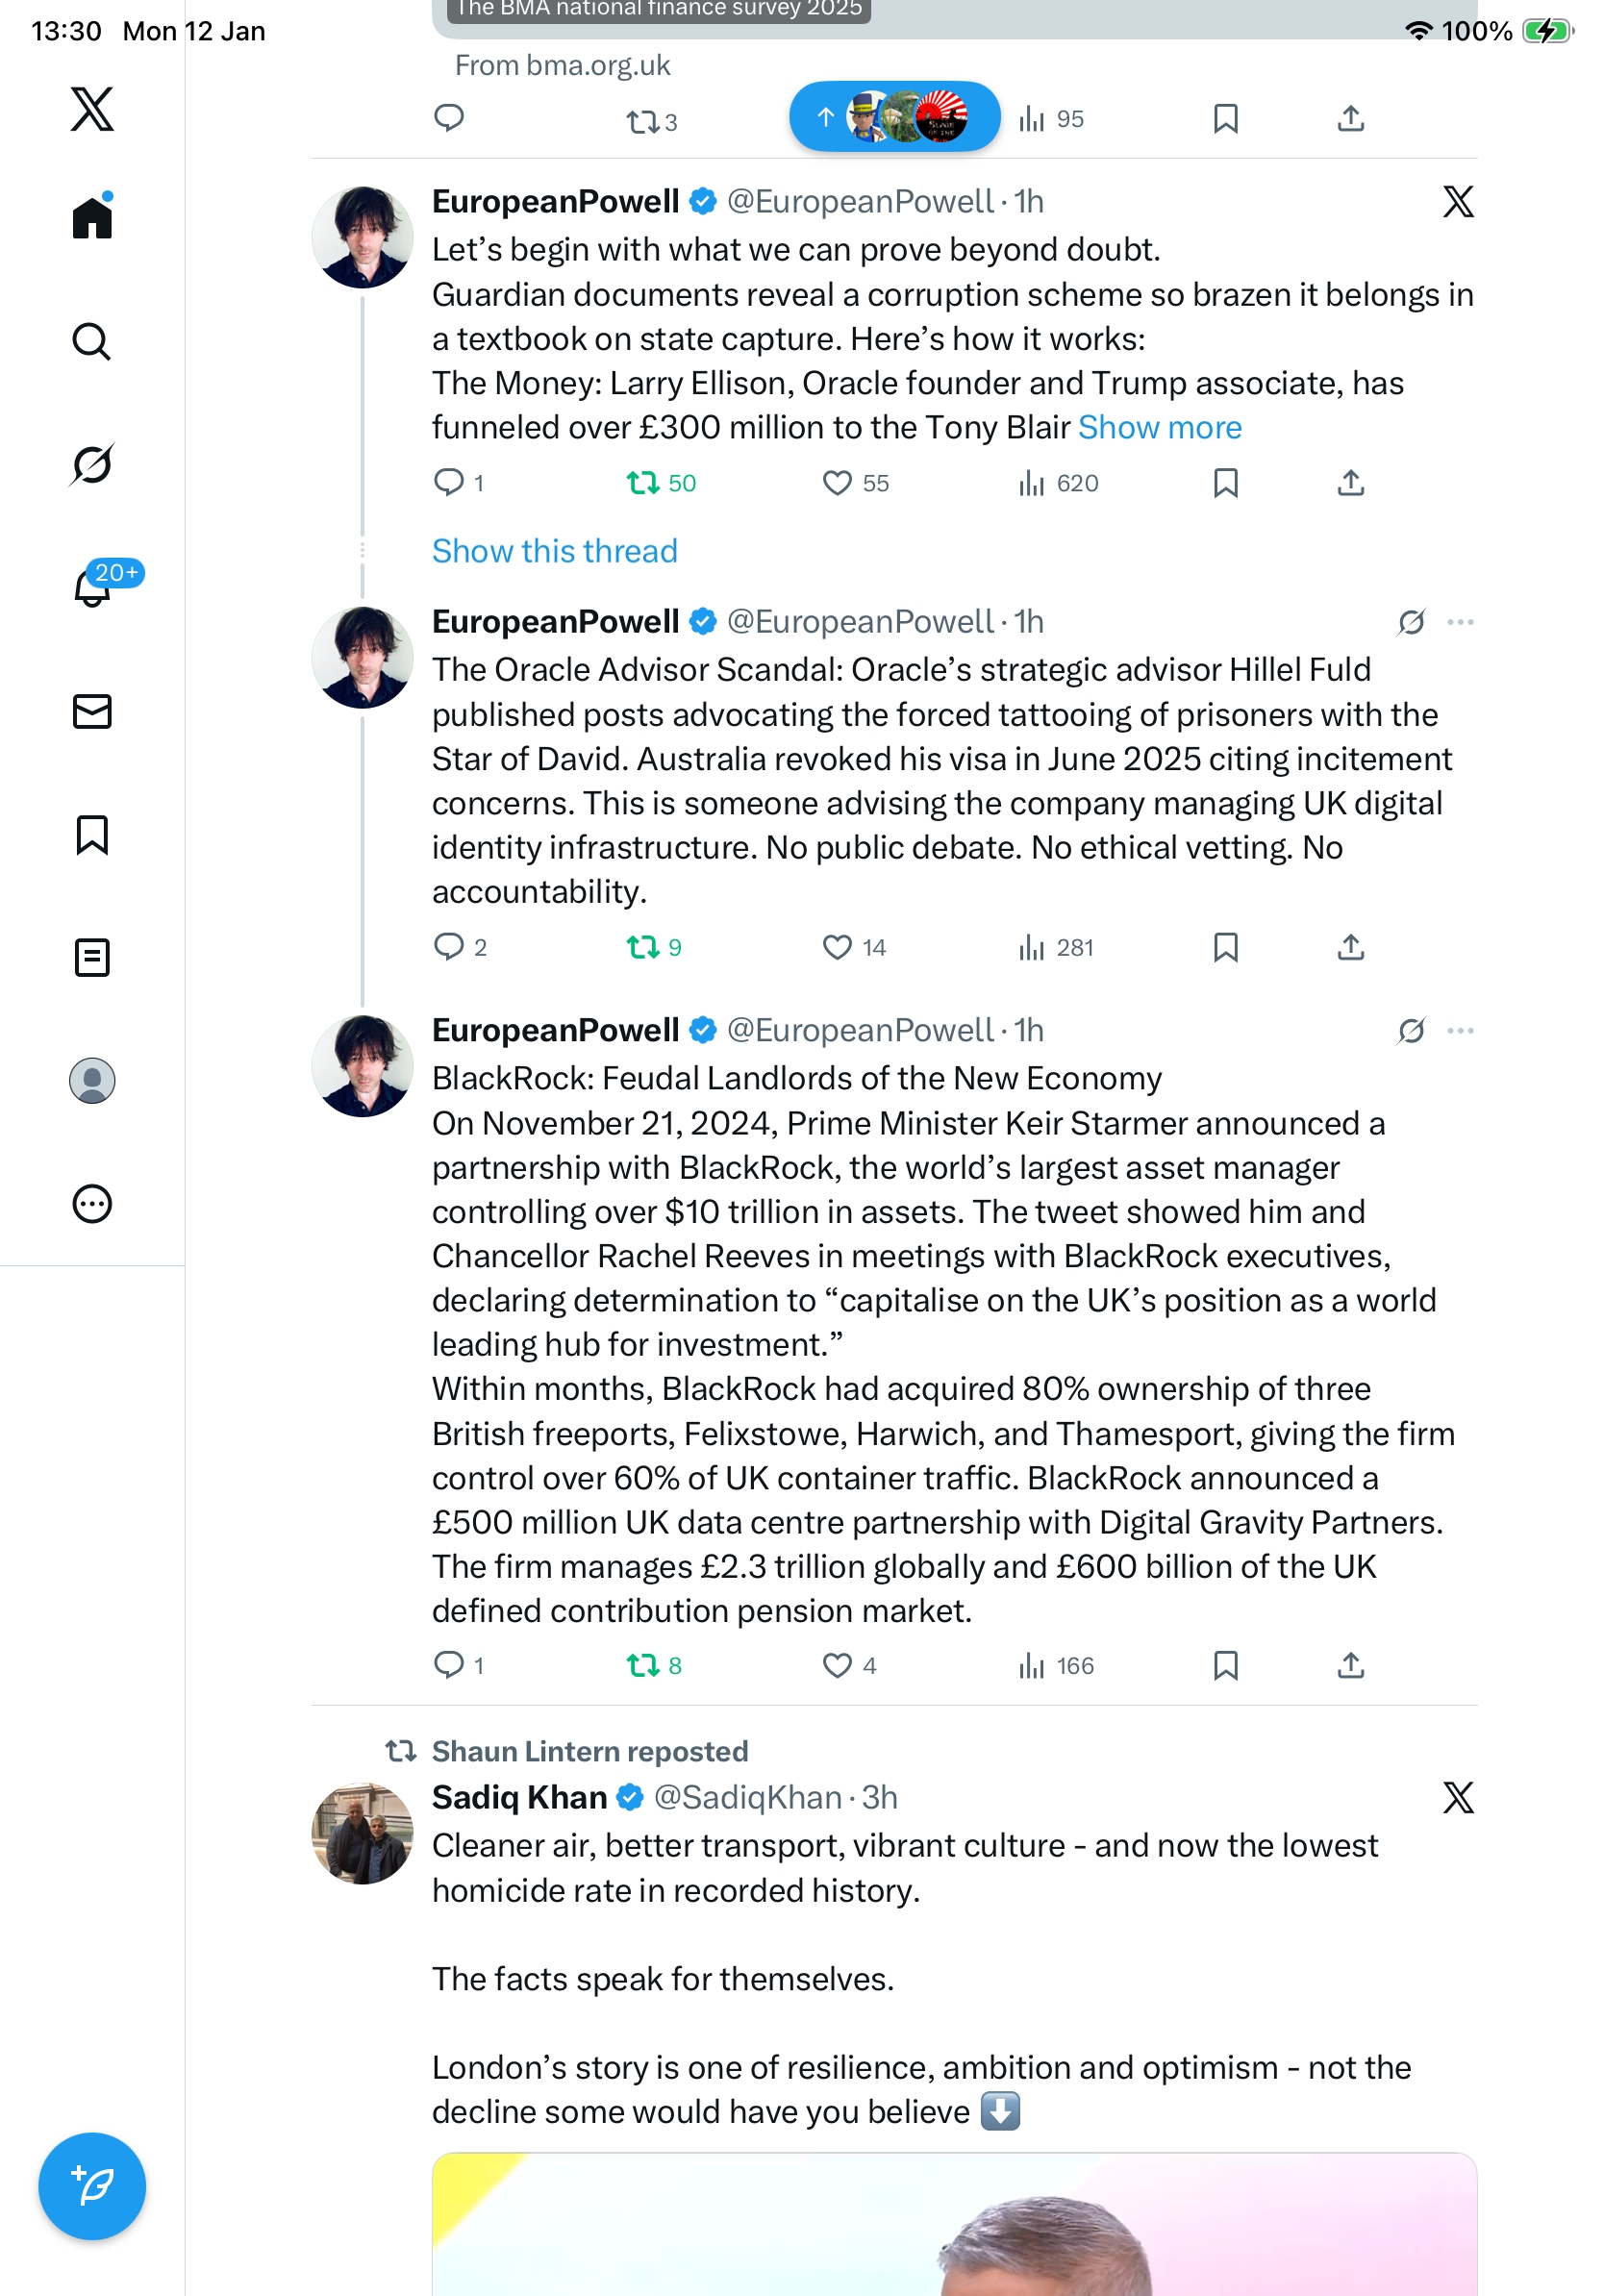Viewport: 1604px width, 2296px height.
Task: Open more options on Oracle Advisor post
Action: (1460, 622)
